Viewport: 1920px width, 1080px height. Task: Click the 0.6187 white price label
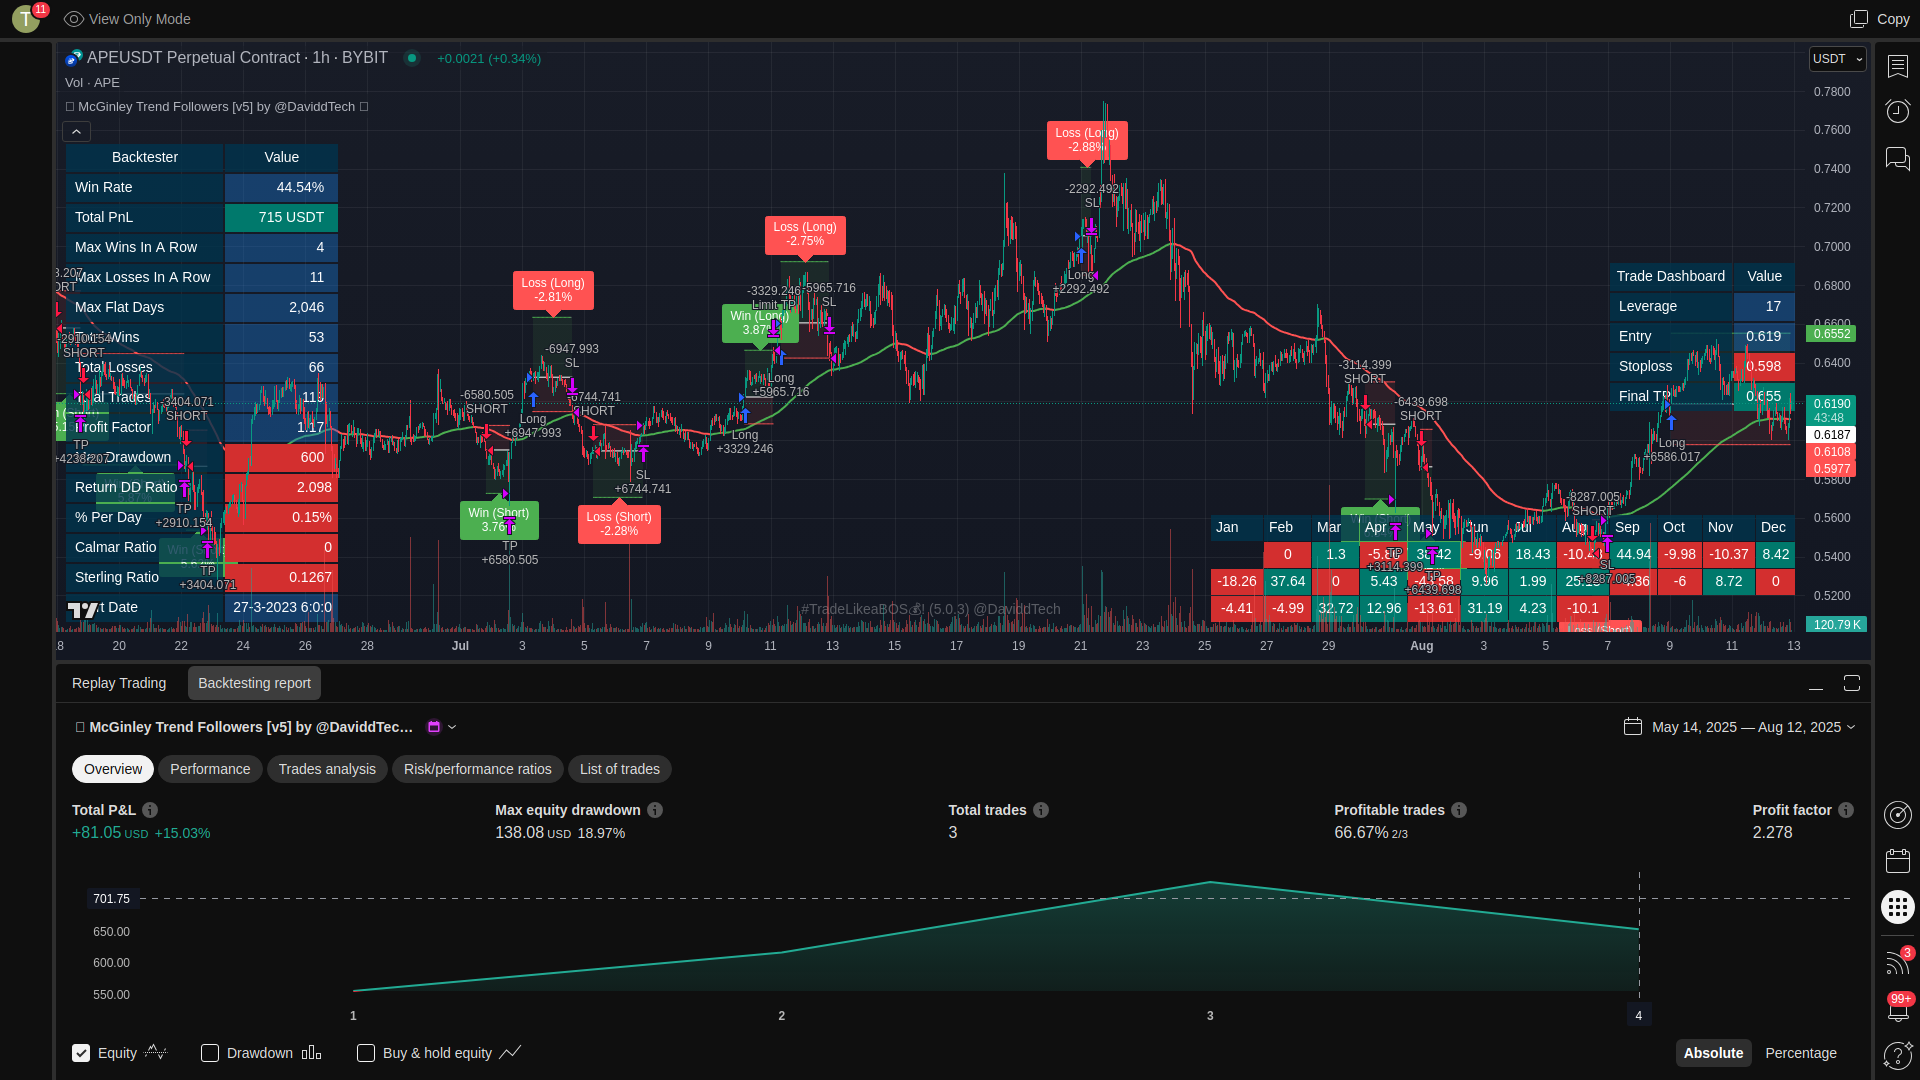tap(1831, 435)
